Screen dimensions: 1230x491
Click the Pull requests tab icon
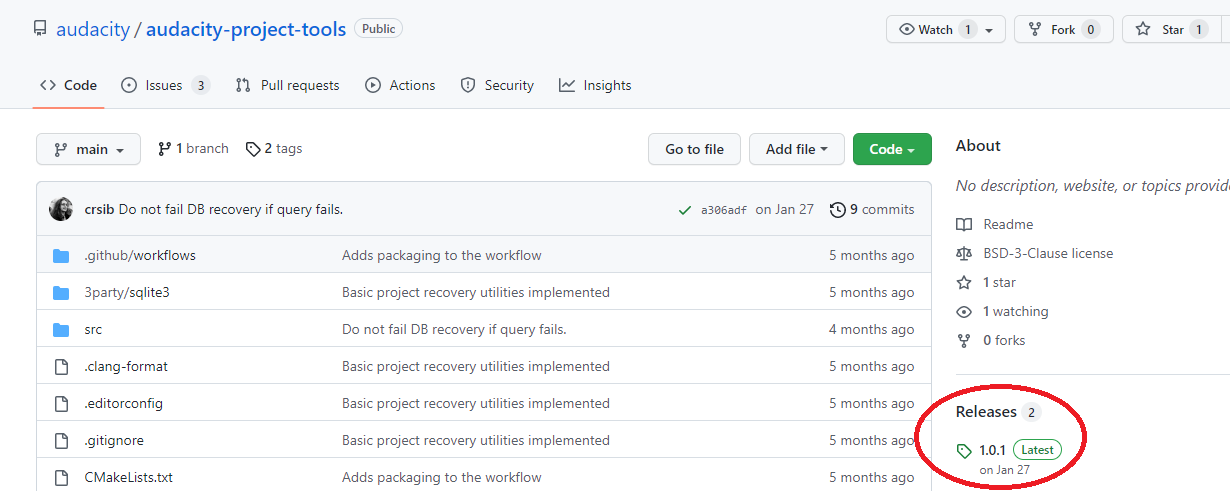pos(243,85)
